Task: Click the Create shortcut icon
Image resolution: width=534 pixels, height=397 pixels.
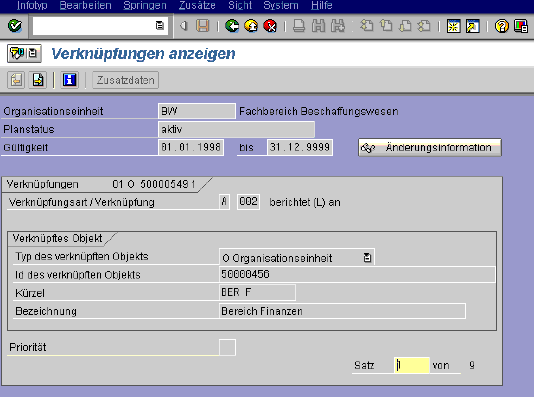Action: [473, 26]
